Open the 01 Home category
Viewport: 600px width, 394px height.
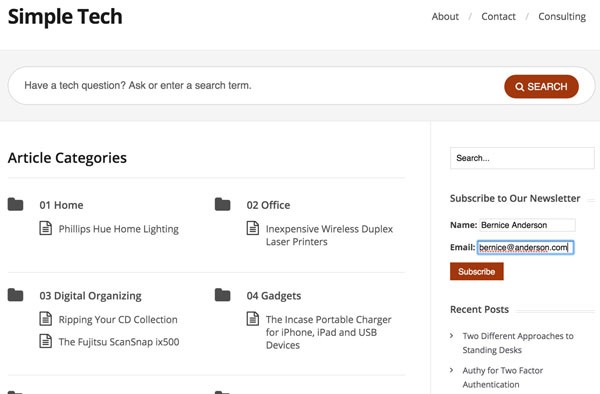(x=61, y=205)
